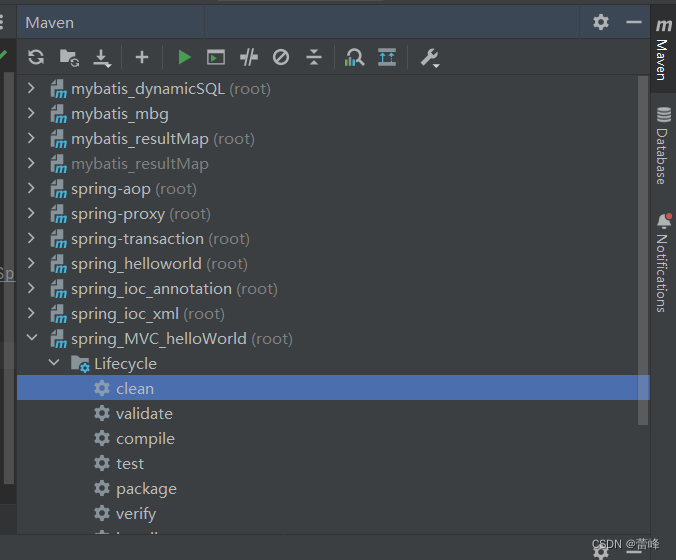Toggle Skip Tests mode icon
This screenshot has height=560, width=676.
point(281,57)
